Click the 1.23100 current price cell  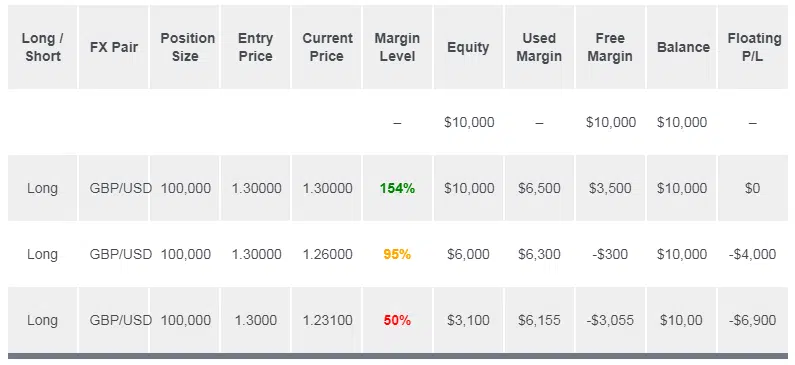click(x=327, y=320)
